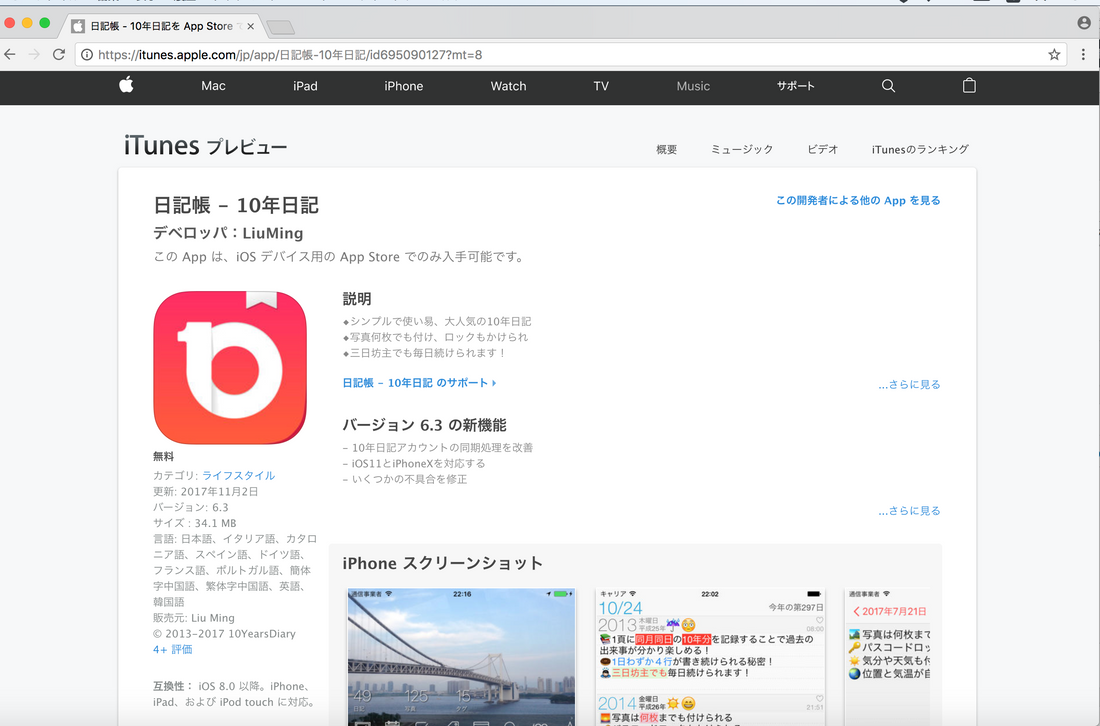Click the address bar URL field
The height and width of the screenshot is (726, 1100).
(568, 55)
